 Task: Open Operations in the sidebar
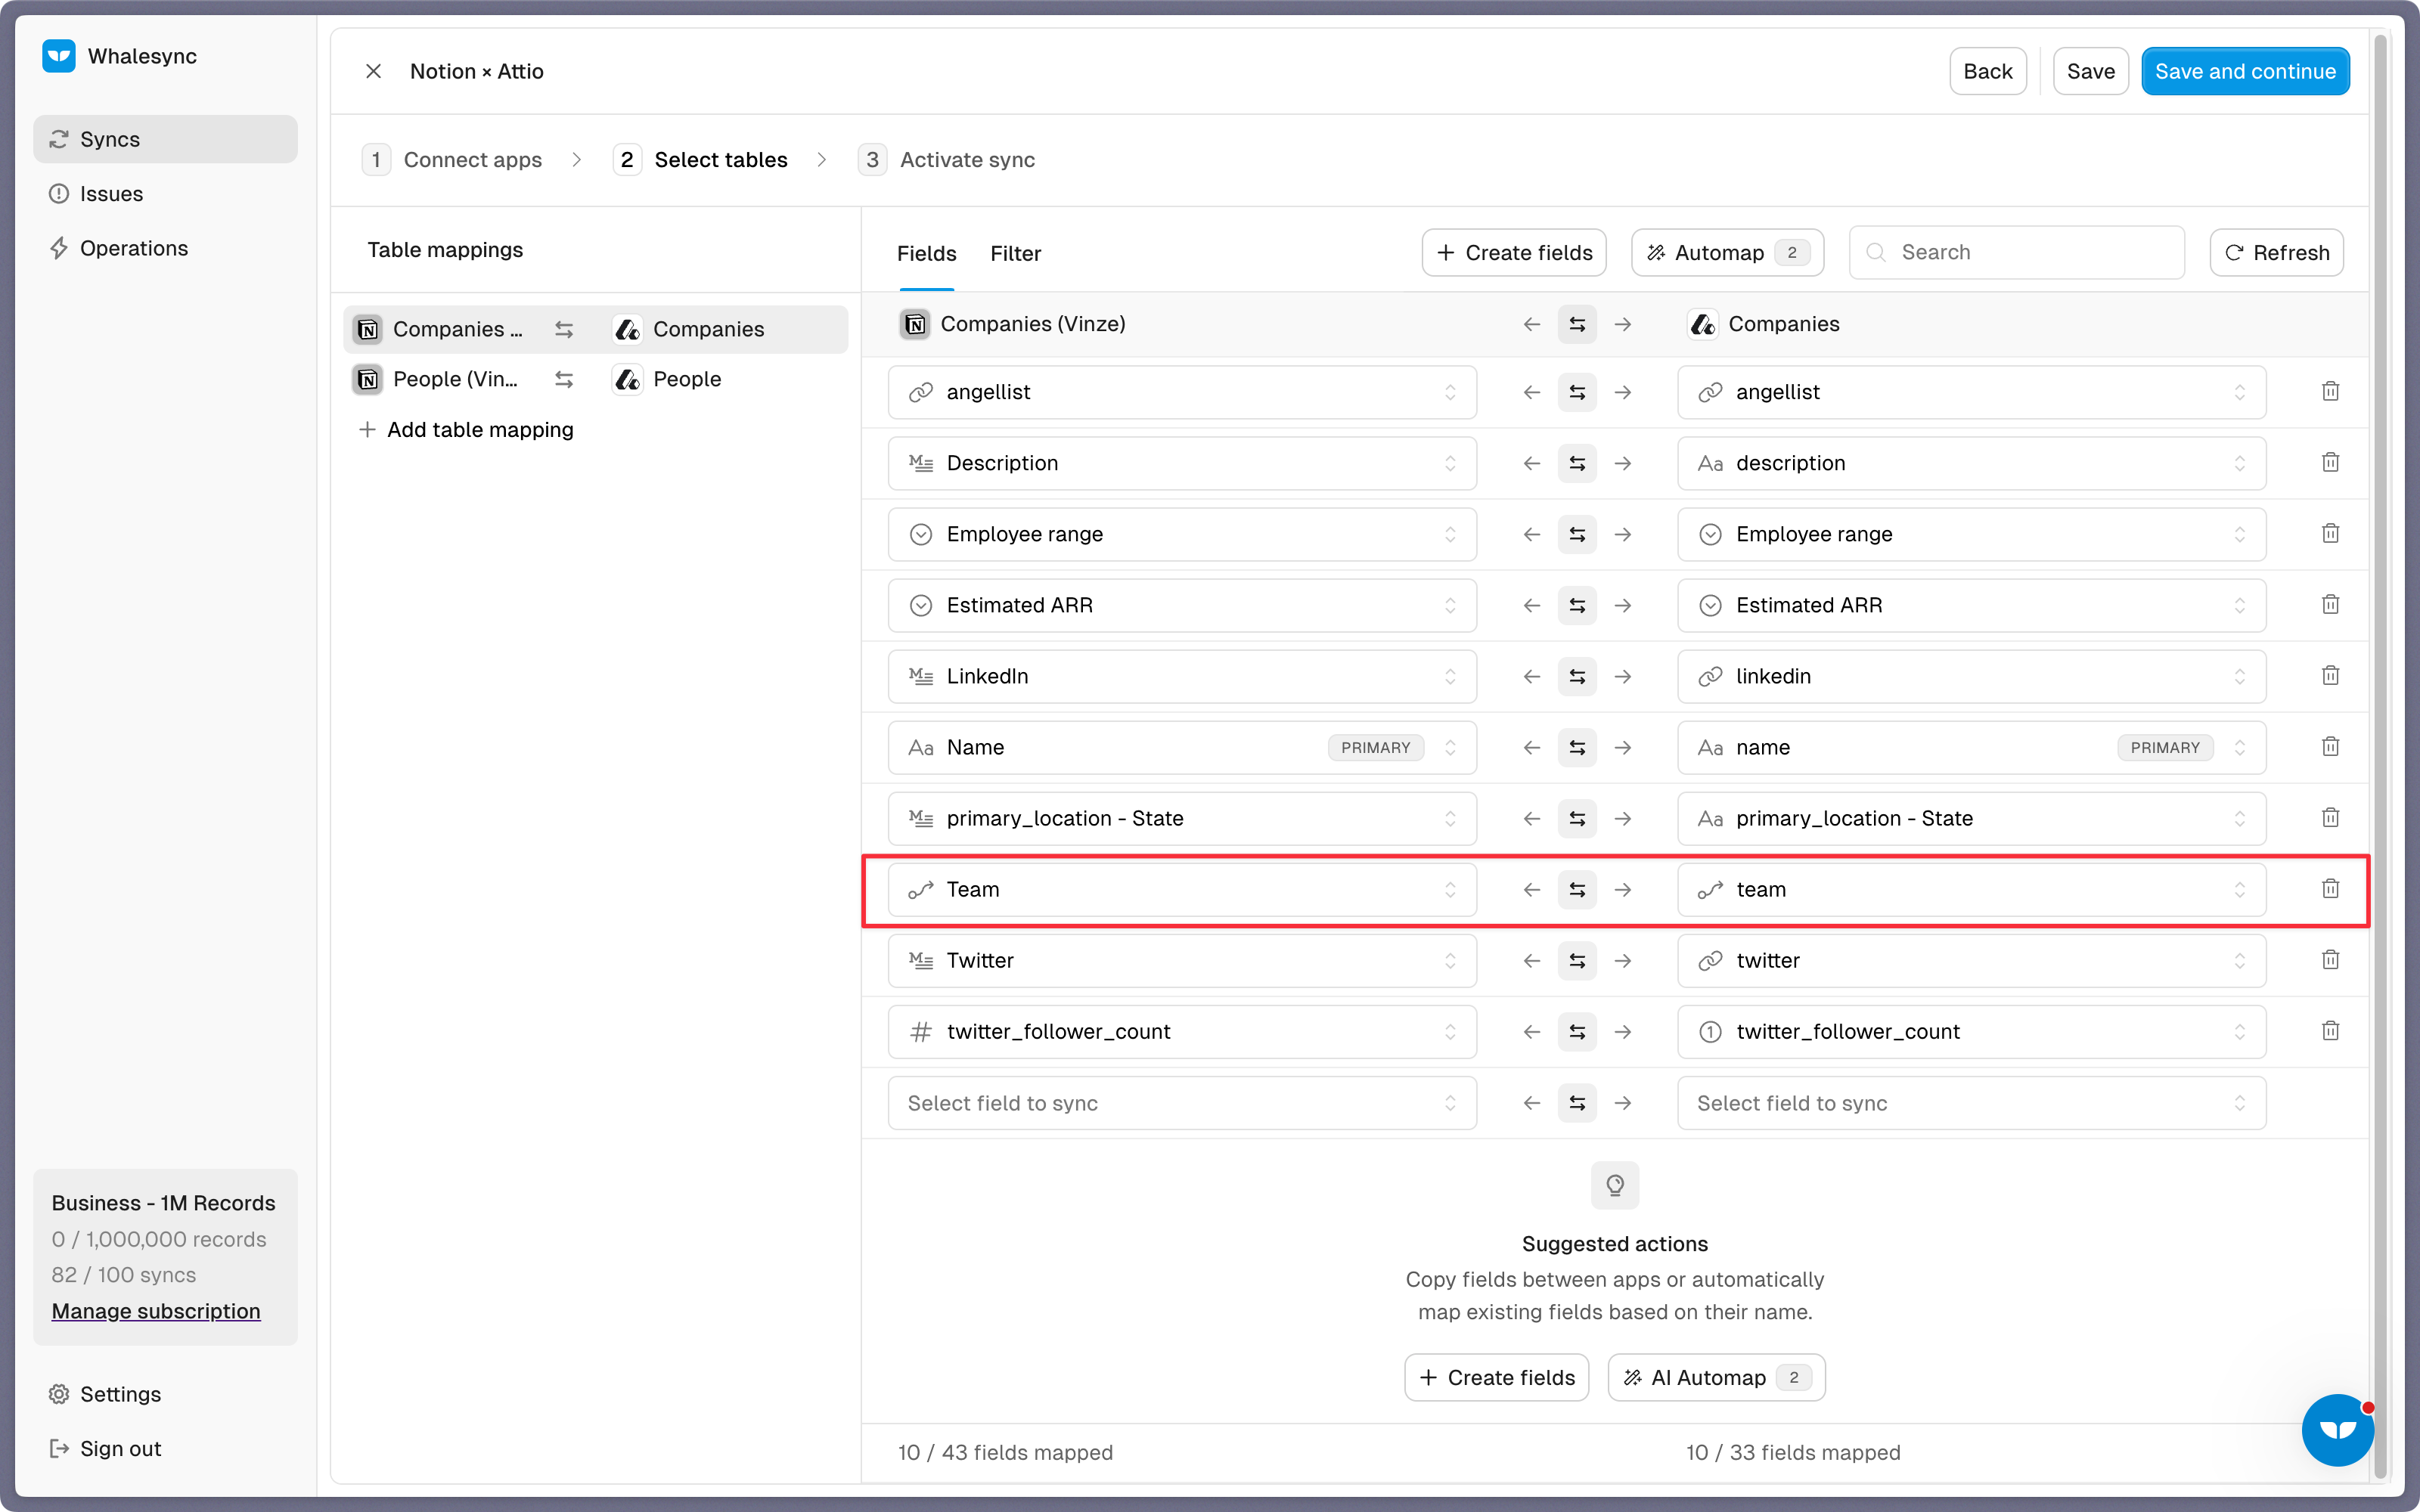pyautogui.click(x=165, y=248)
